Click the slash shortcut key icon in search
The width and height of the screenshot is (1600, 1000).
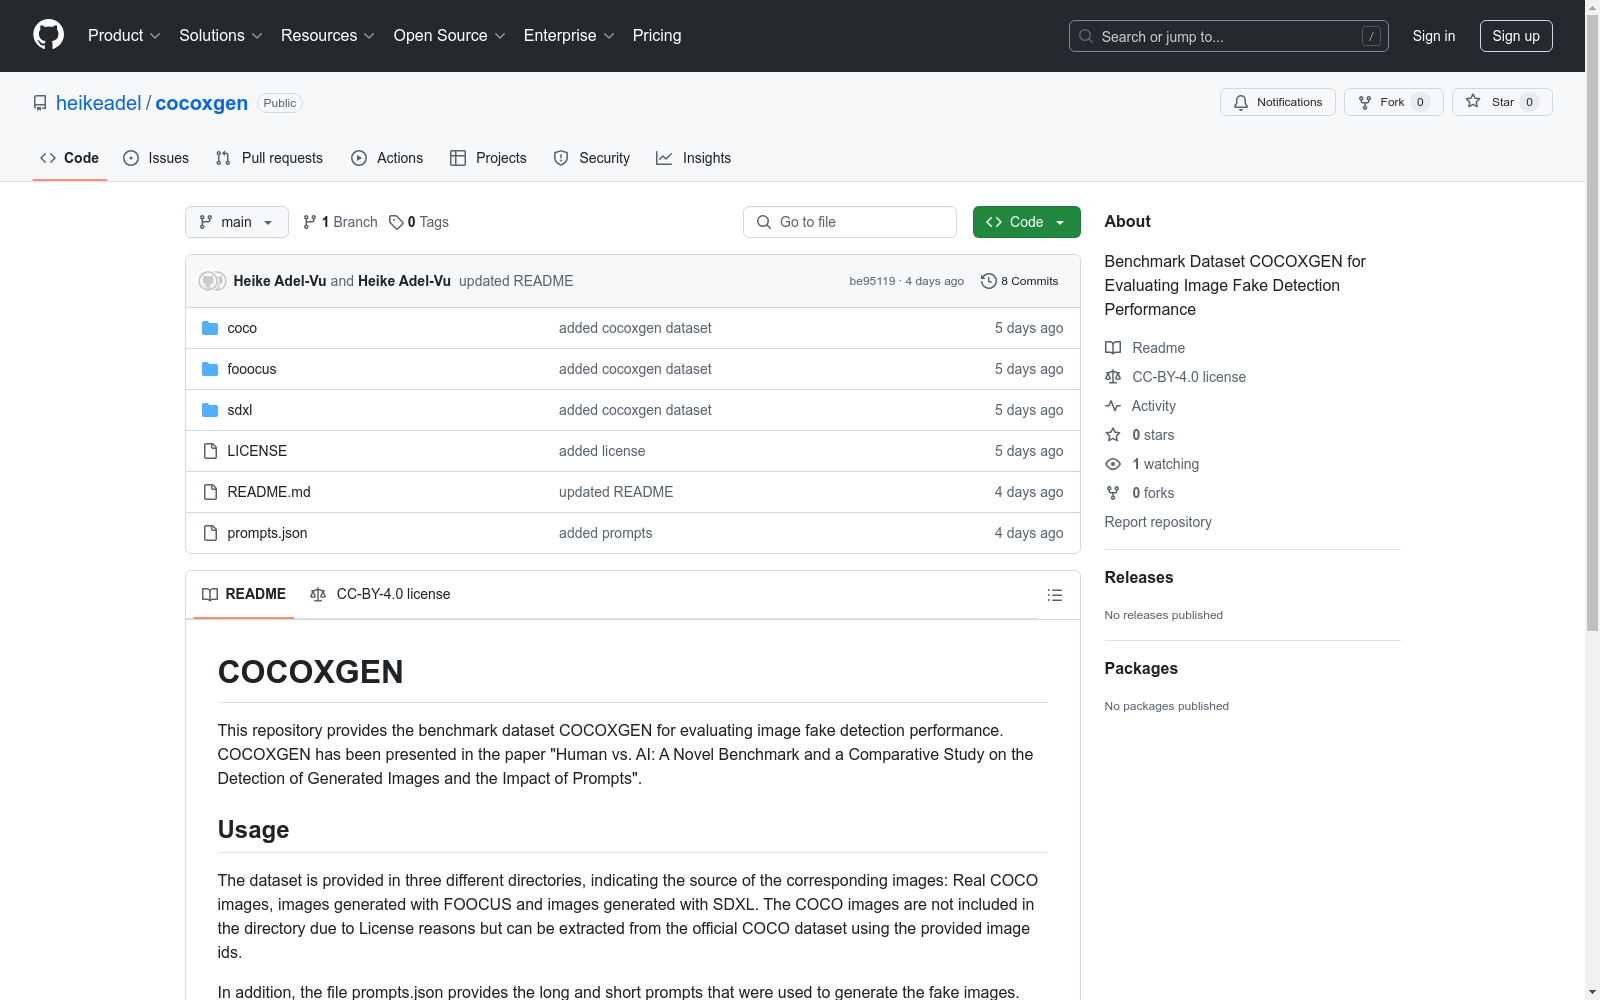click(1371, 36)
